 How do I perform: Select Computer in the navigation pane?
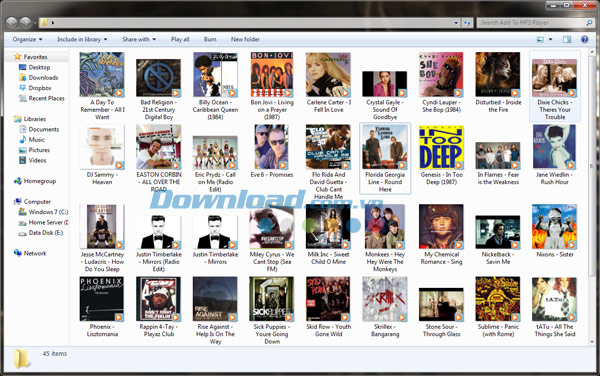click(x=32, y=202)
